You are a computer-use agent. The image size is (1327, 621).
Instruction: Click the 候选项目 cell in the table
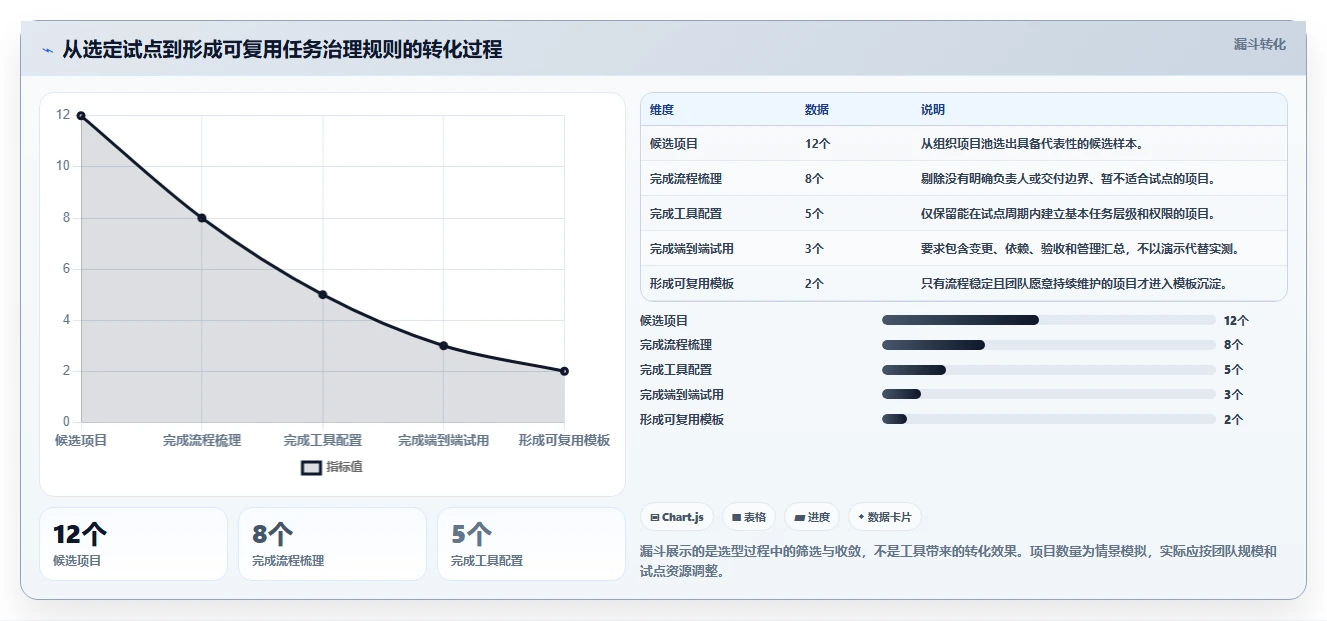(x=674, y=144)
